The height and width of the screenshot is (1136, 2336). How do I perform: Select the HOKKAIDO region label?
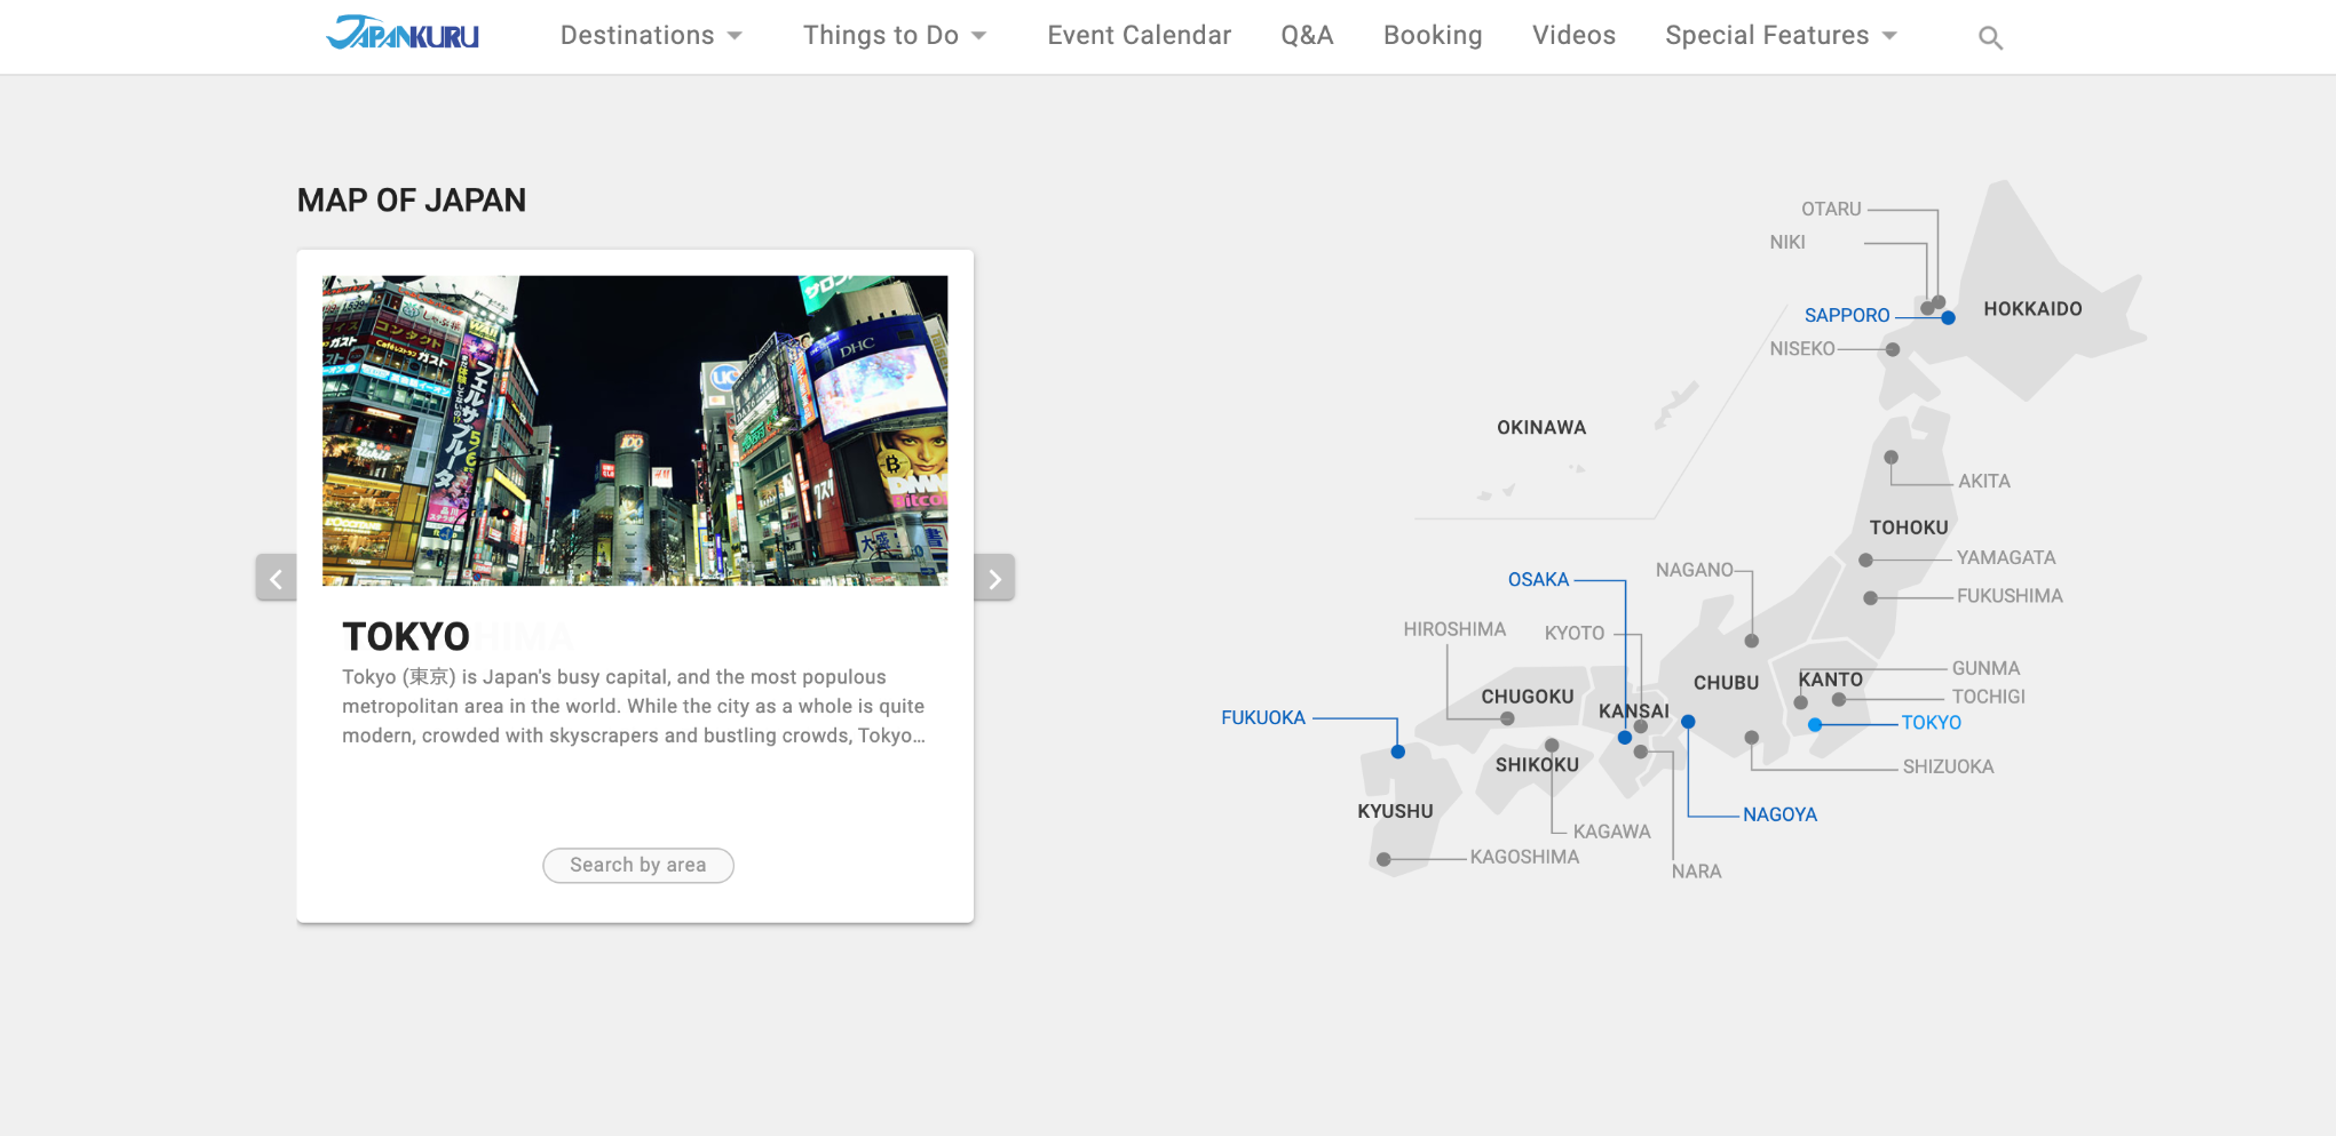(2032, 309)
